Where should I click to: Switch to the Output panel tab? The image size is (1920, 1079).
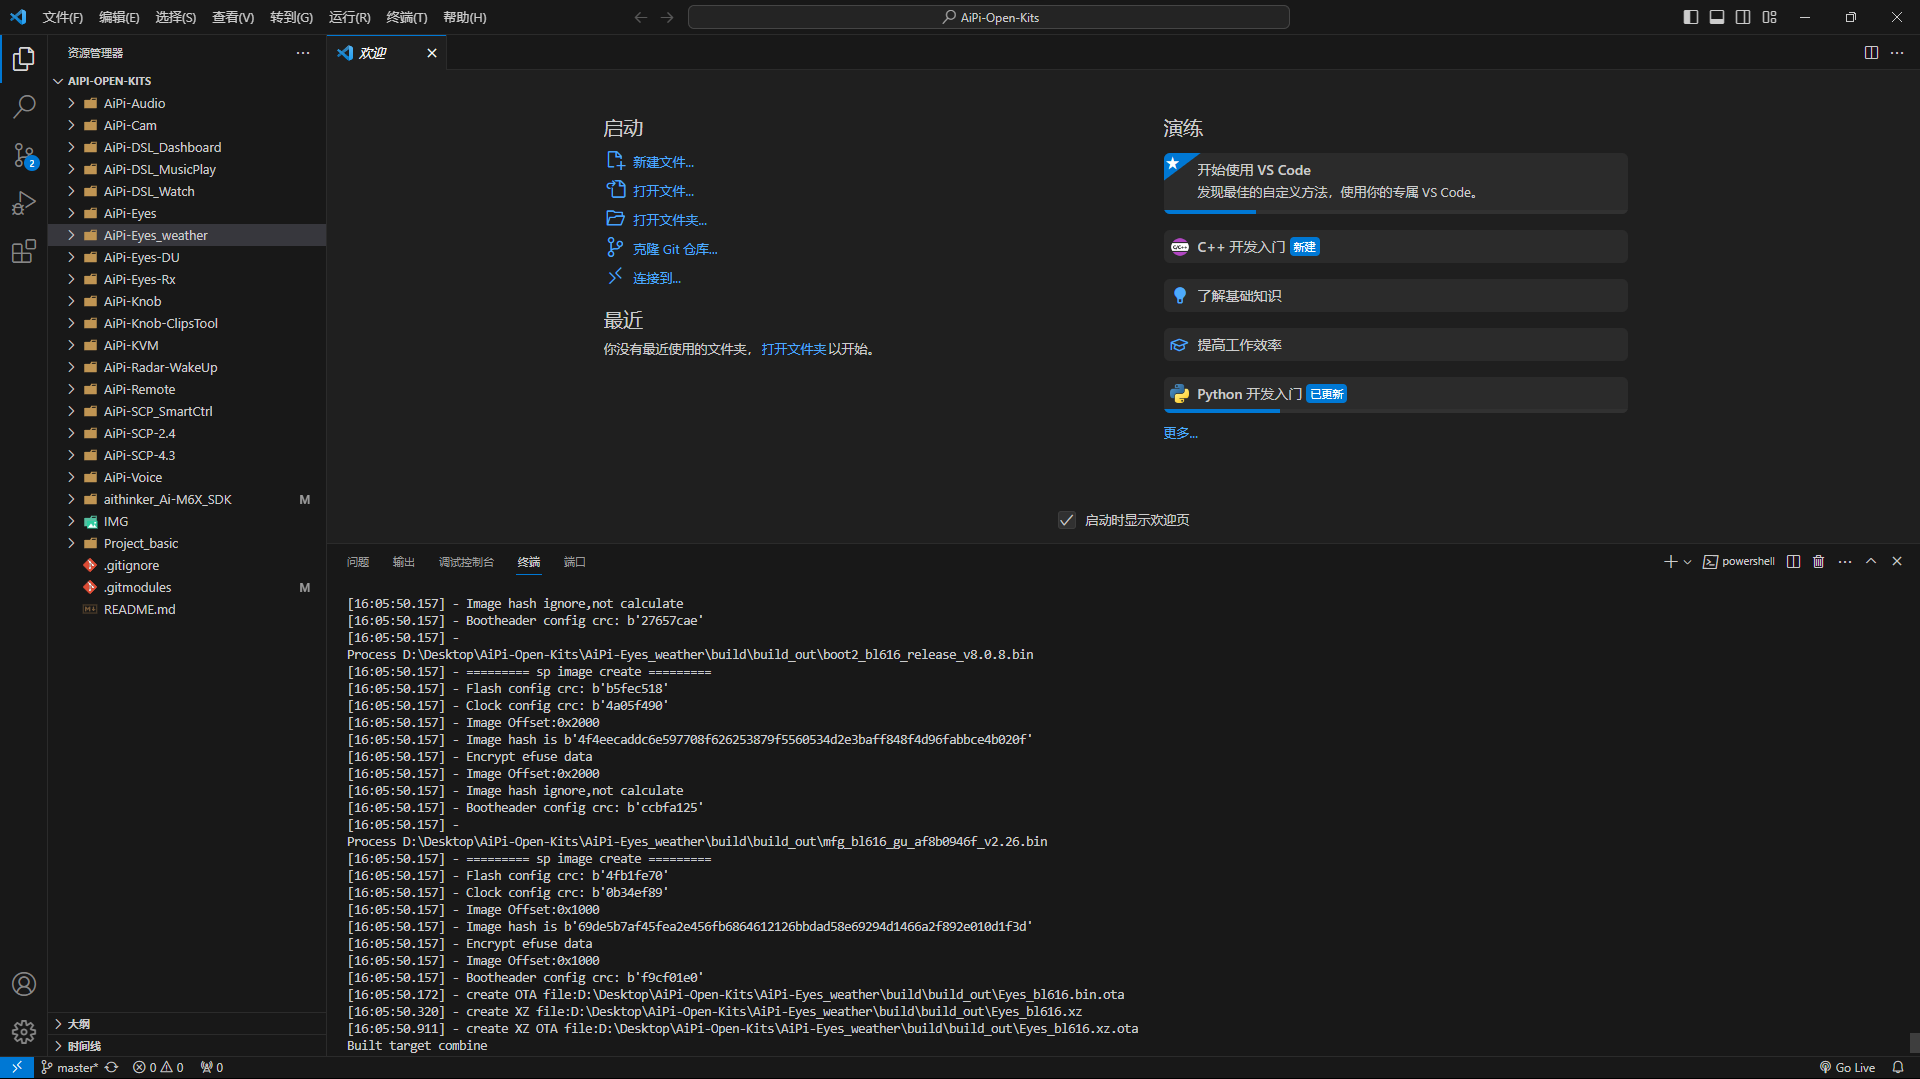pyautogui.click(x=403, y=562)
